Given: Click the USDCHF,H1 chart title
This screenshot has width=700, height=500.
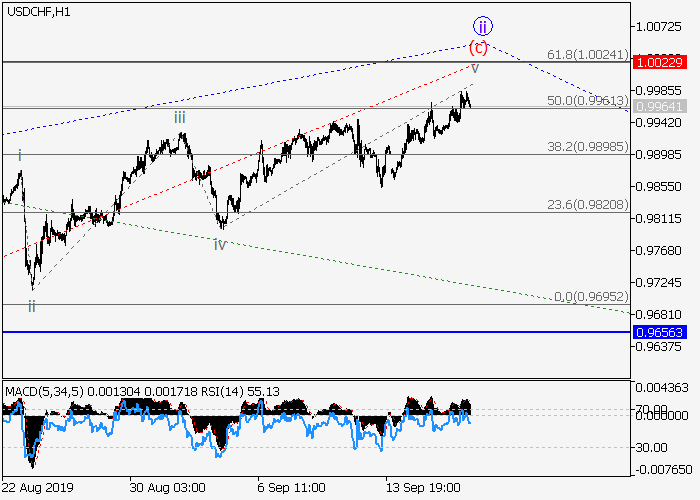Looking at the screenshot, I should coord(36,11).
